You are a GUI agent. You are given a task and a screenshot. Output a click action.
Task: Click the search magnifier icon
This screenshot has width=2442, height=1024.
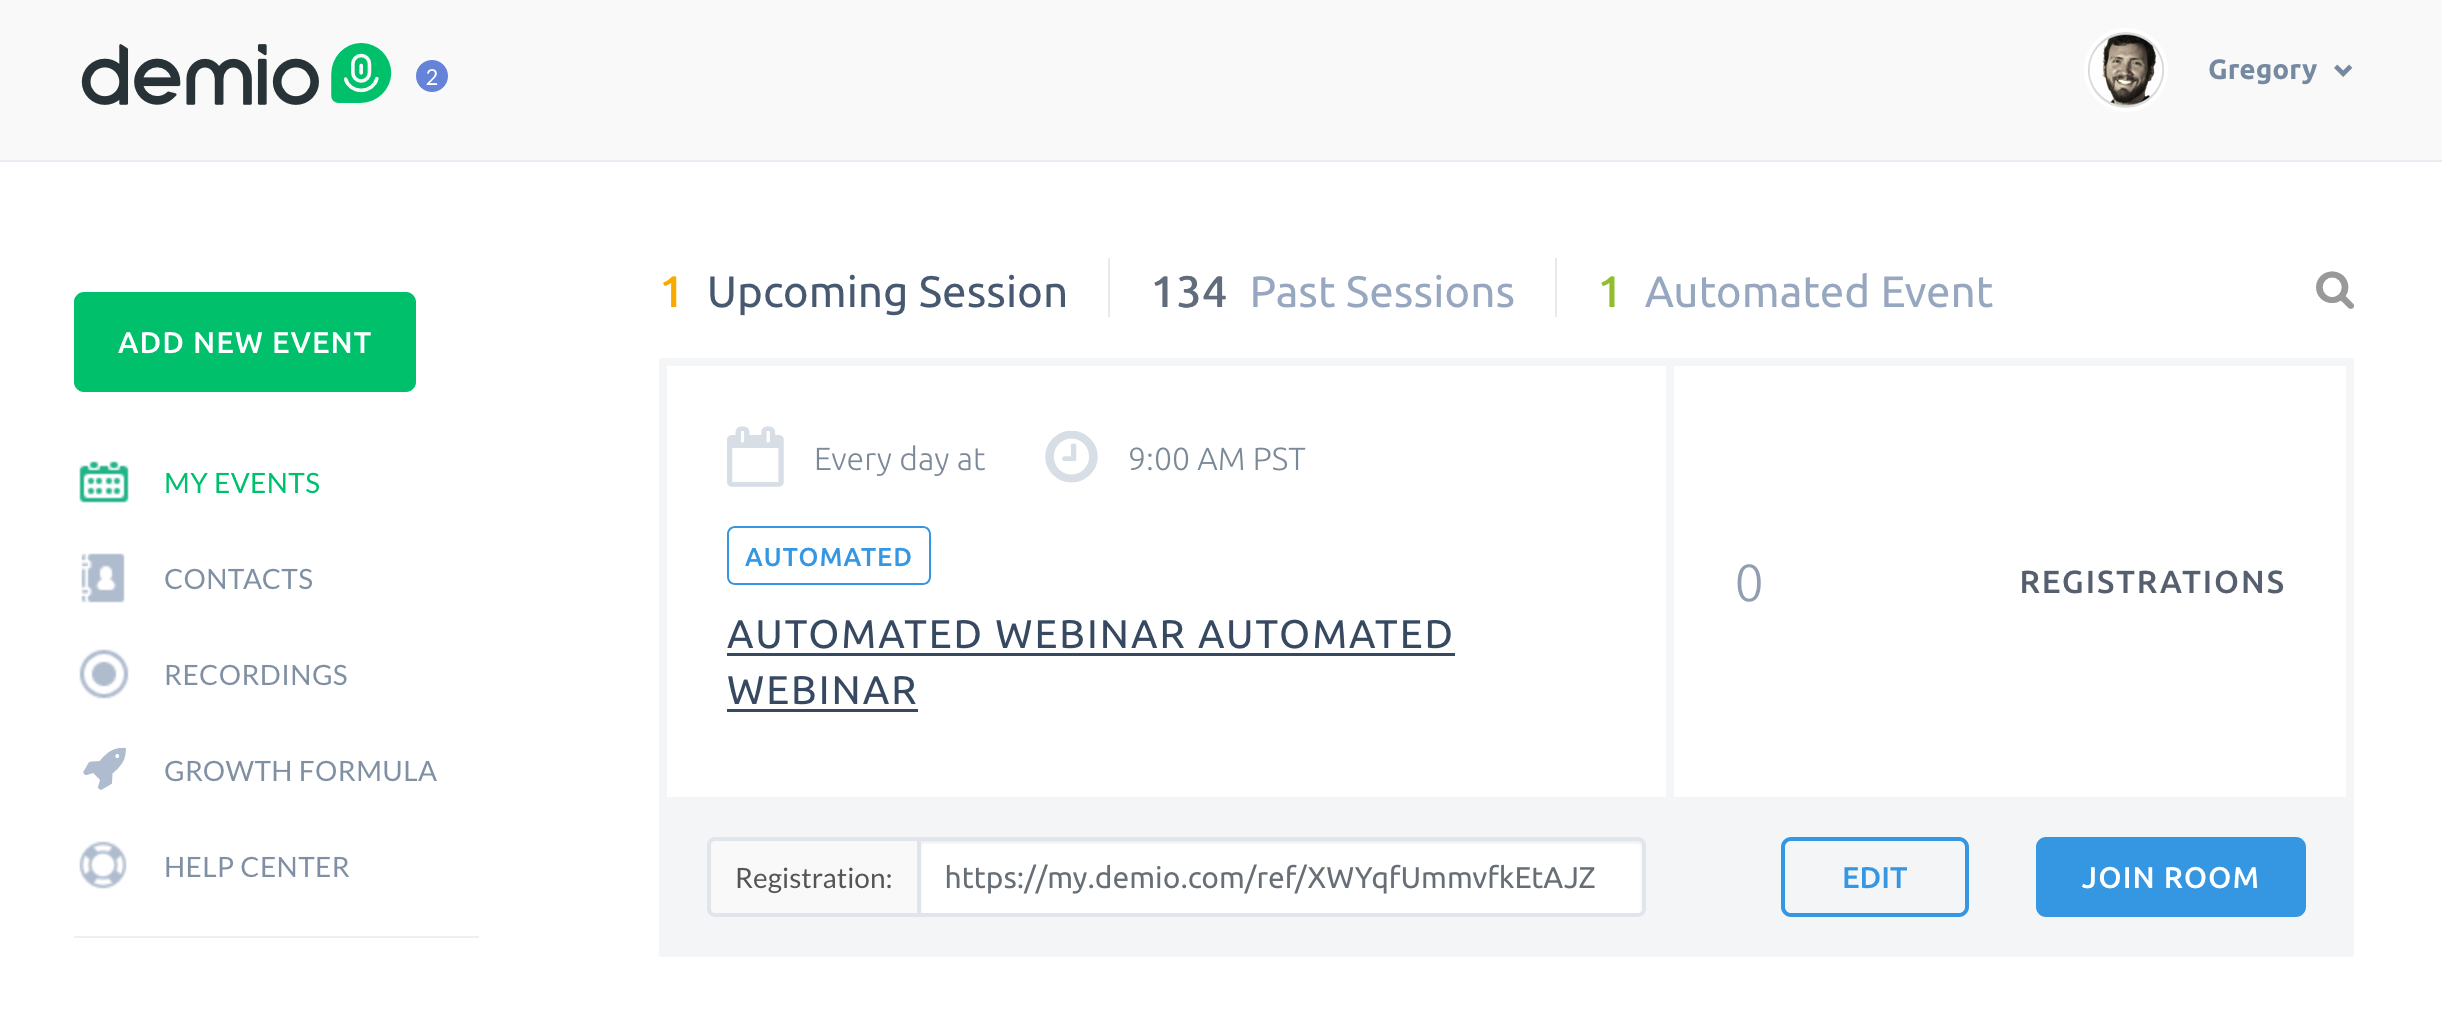[x=2333, y=291]
